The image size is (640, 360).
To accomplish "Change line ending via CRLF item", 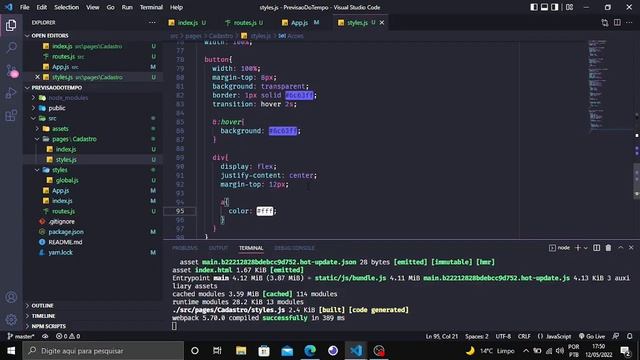I will pyautogui.click(x=524, y=336).
